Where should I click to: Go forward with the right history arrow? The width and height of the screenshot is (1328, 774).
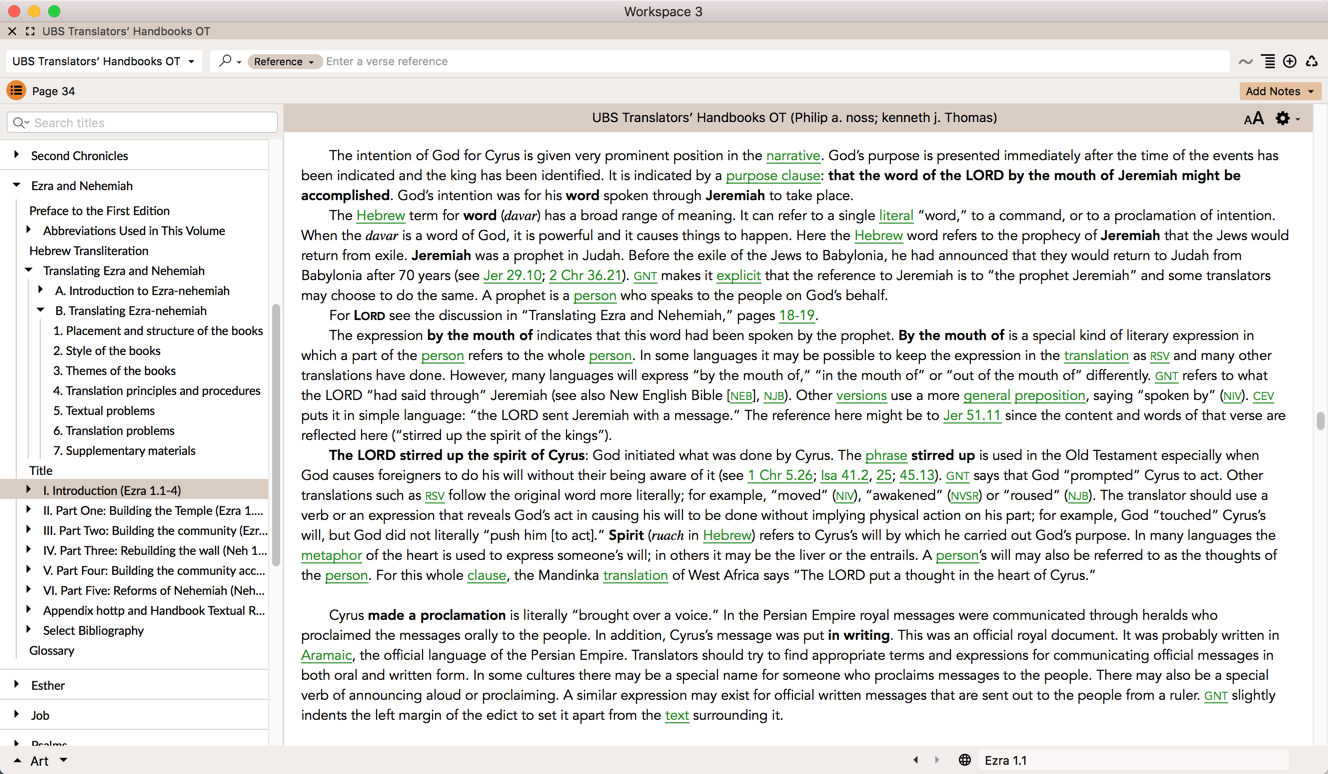937,760
